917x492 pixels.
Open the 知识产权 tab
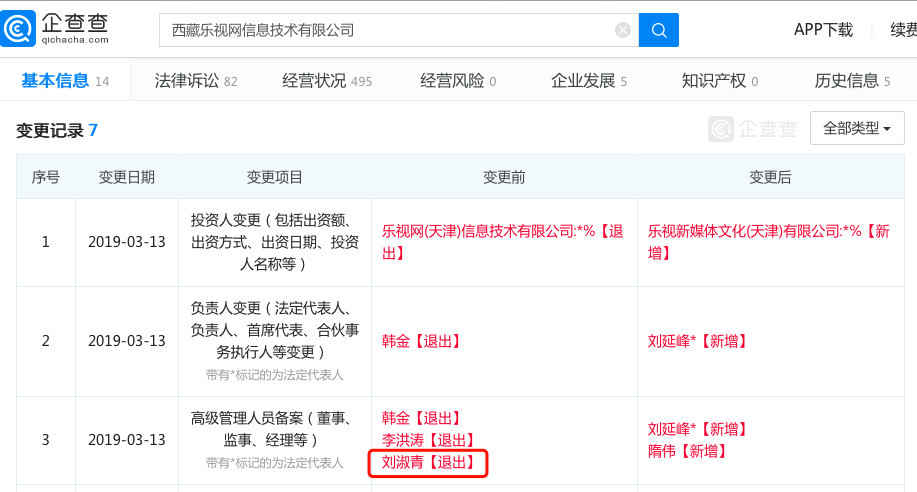click(720, 81)
